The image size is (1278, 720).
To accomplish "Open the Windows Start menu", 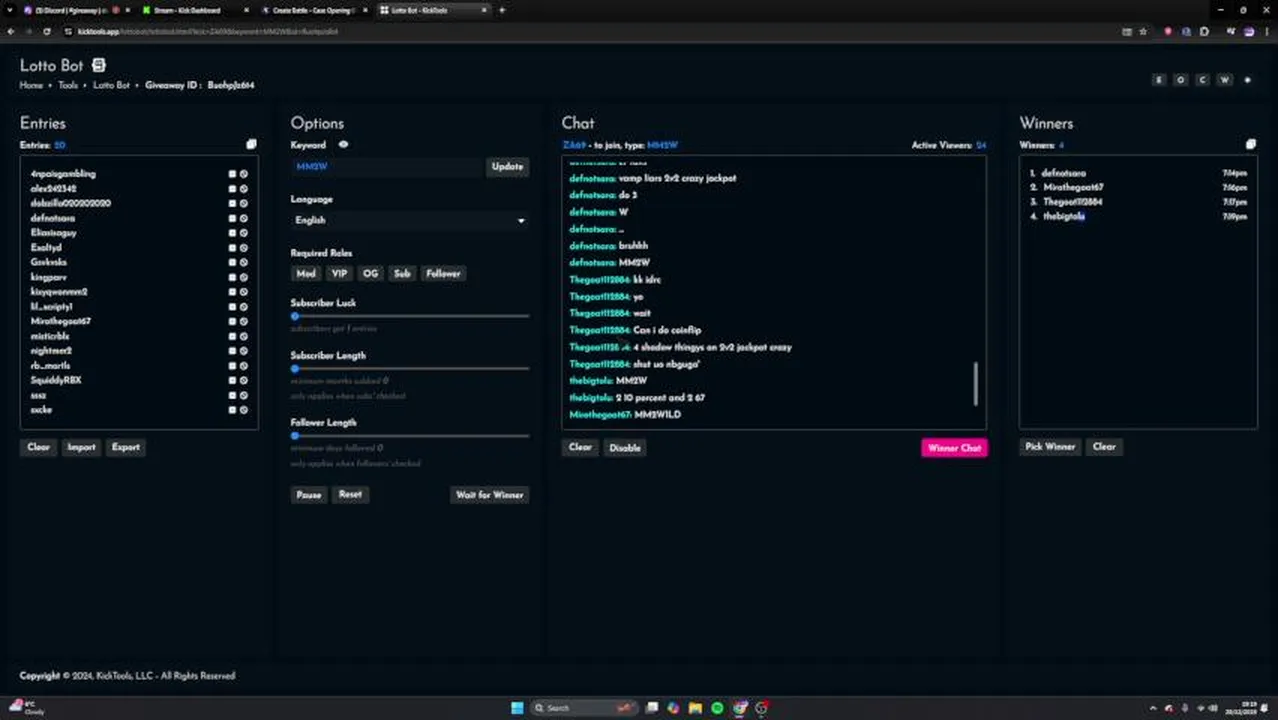I will click(x=517, y=708).
